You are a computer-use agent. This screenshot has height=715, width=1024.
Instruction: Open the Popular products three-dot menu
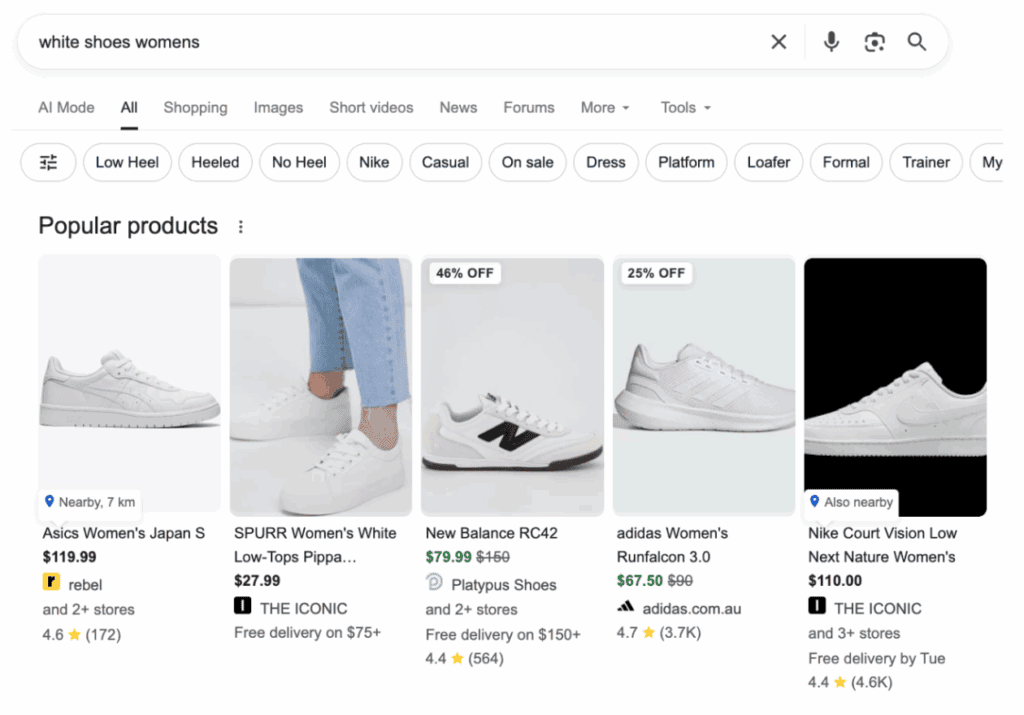pos(240,226)
